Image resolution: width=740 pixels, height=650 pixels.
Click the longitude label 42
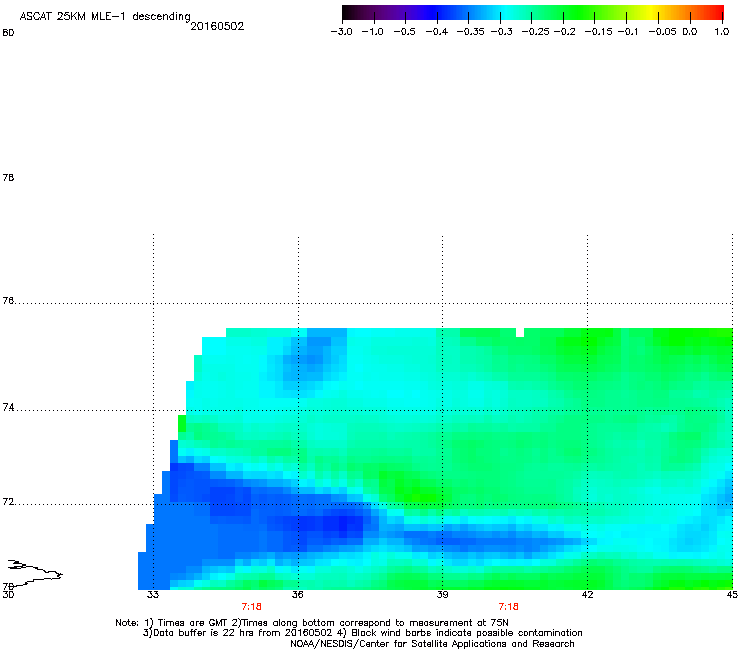point(587,594)
